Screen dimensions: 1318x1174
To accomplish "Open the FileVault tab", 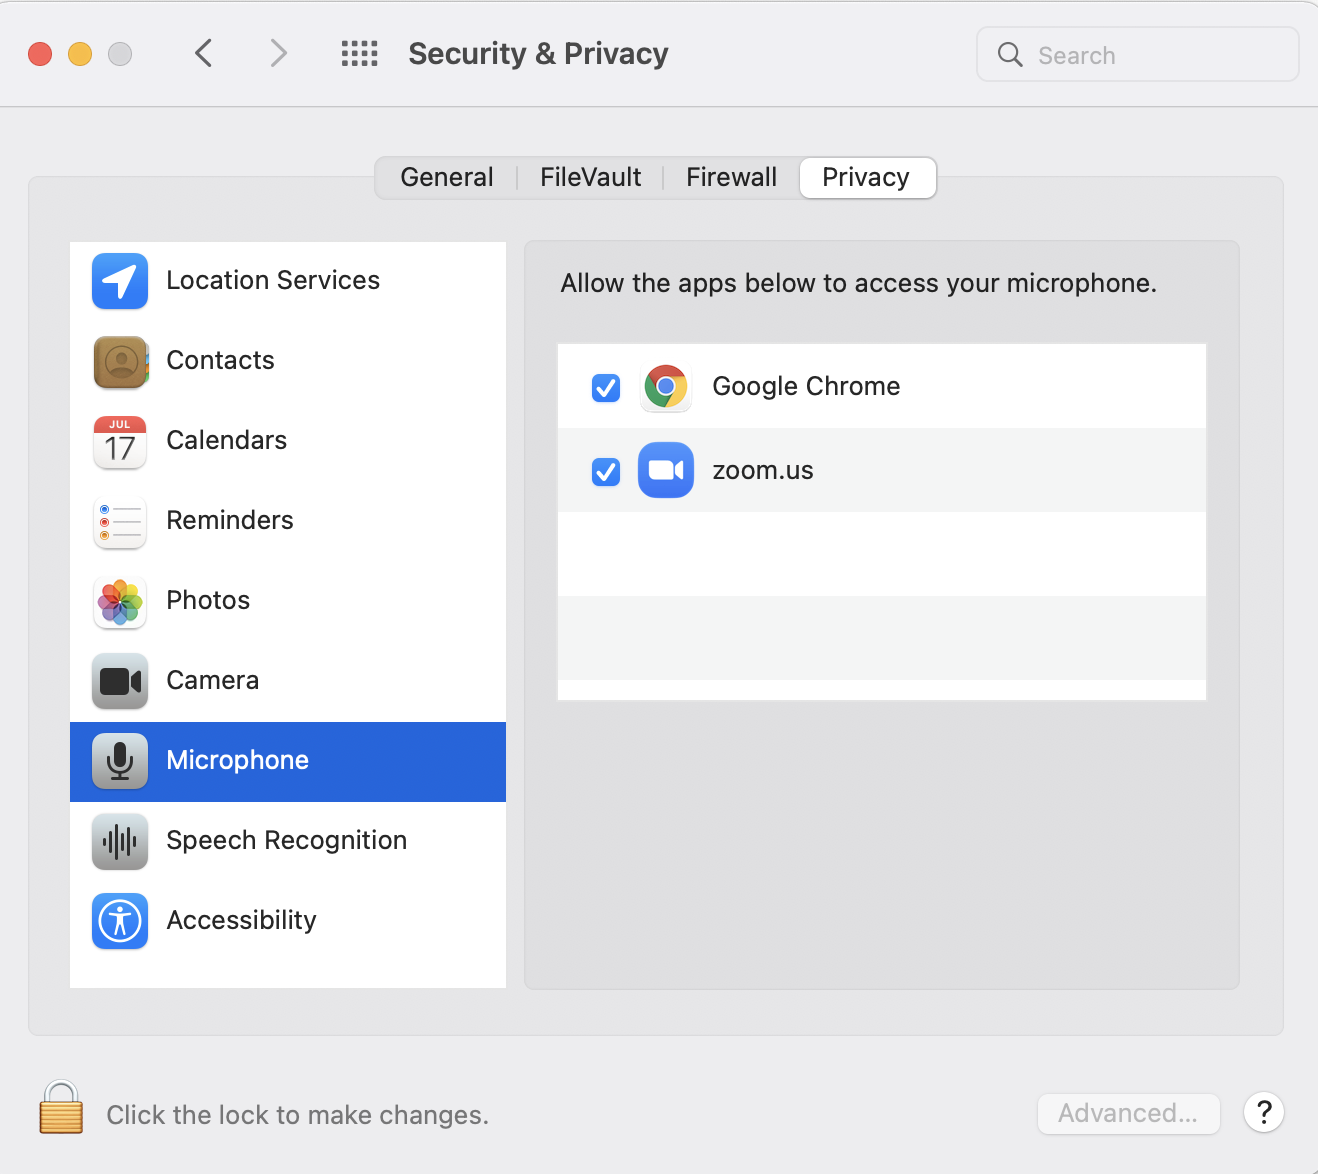I will pyautogui.click(x=590, y=178).
